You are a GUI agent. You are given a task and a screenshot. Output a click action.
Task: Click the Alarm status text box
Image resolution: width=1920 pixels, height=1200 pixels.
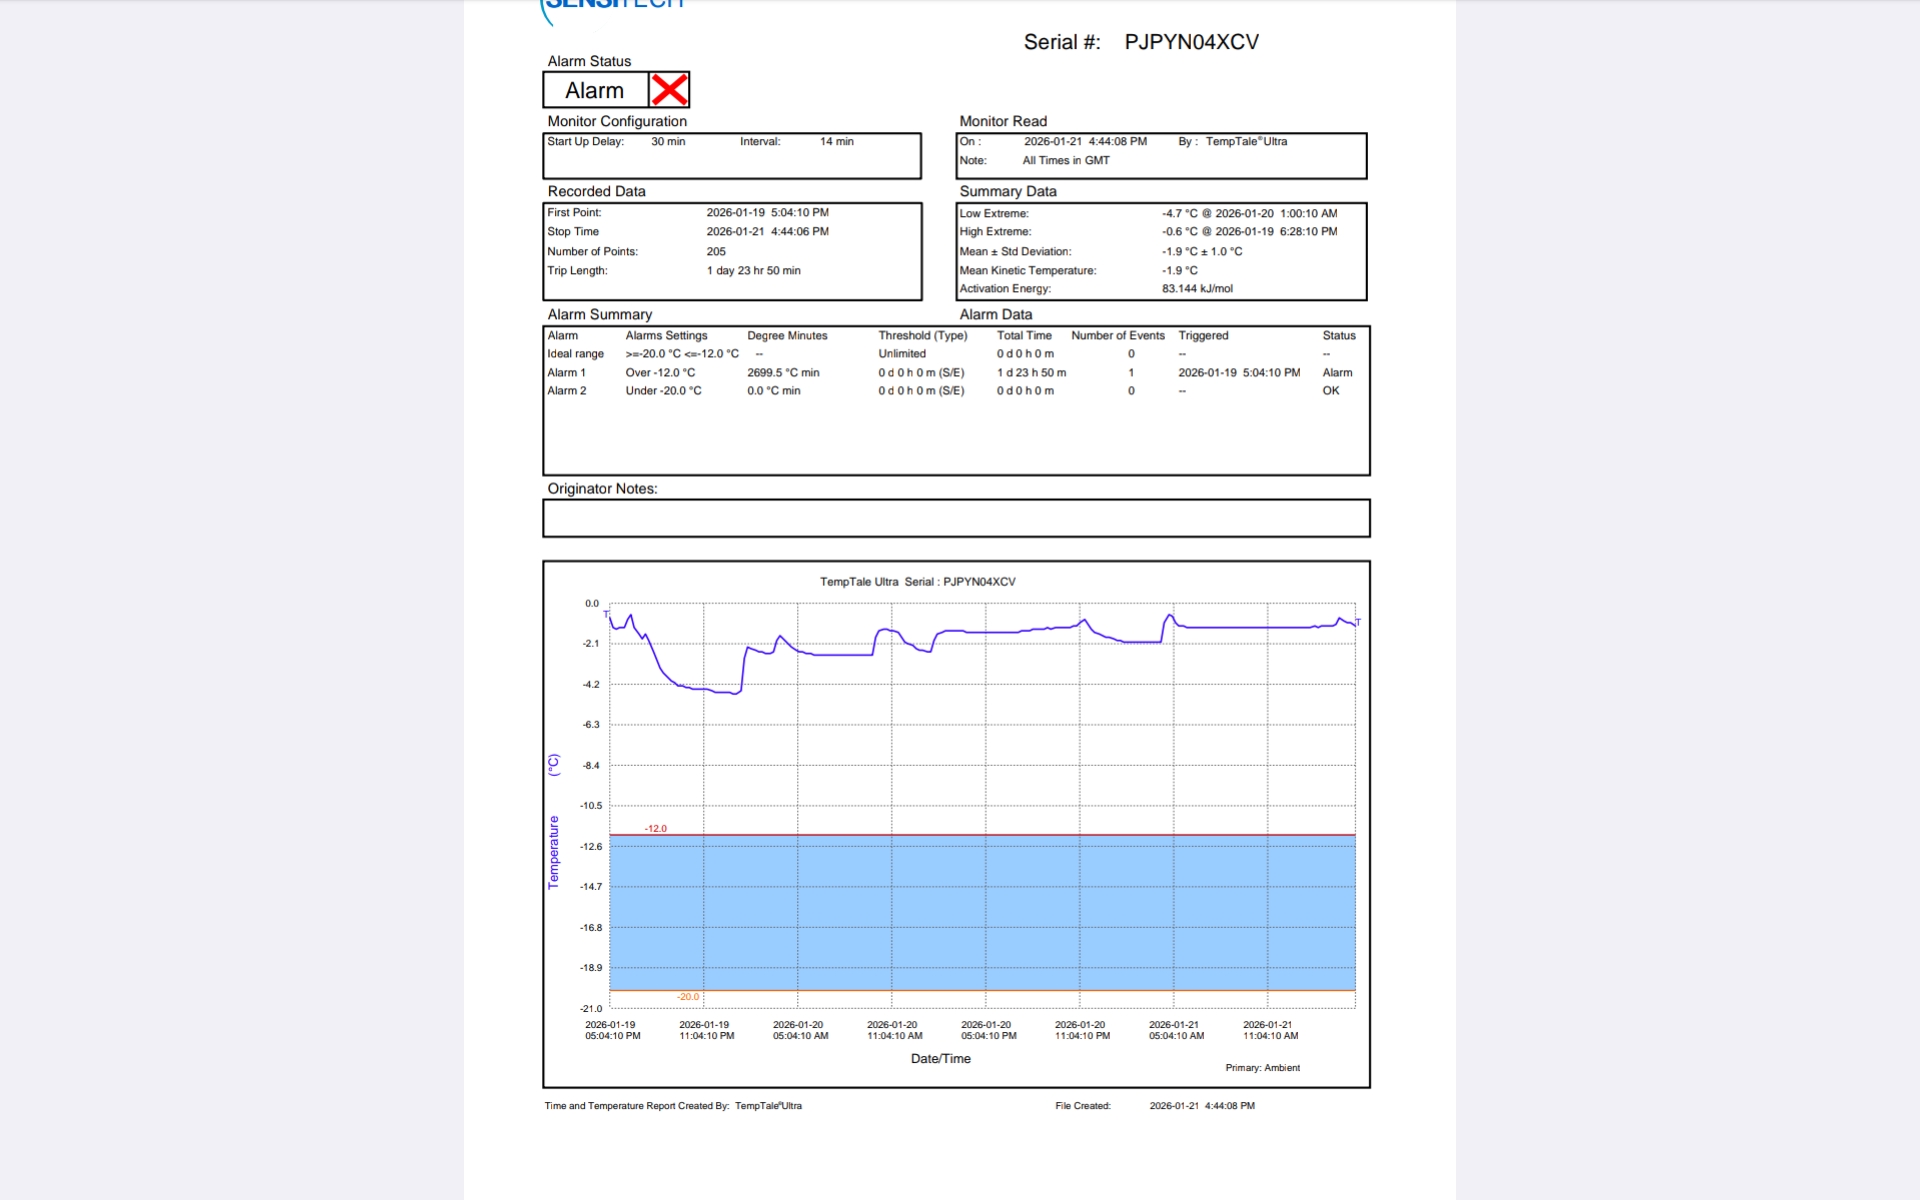(x=595, y=90)
